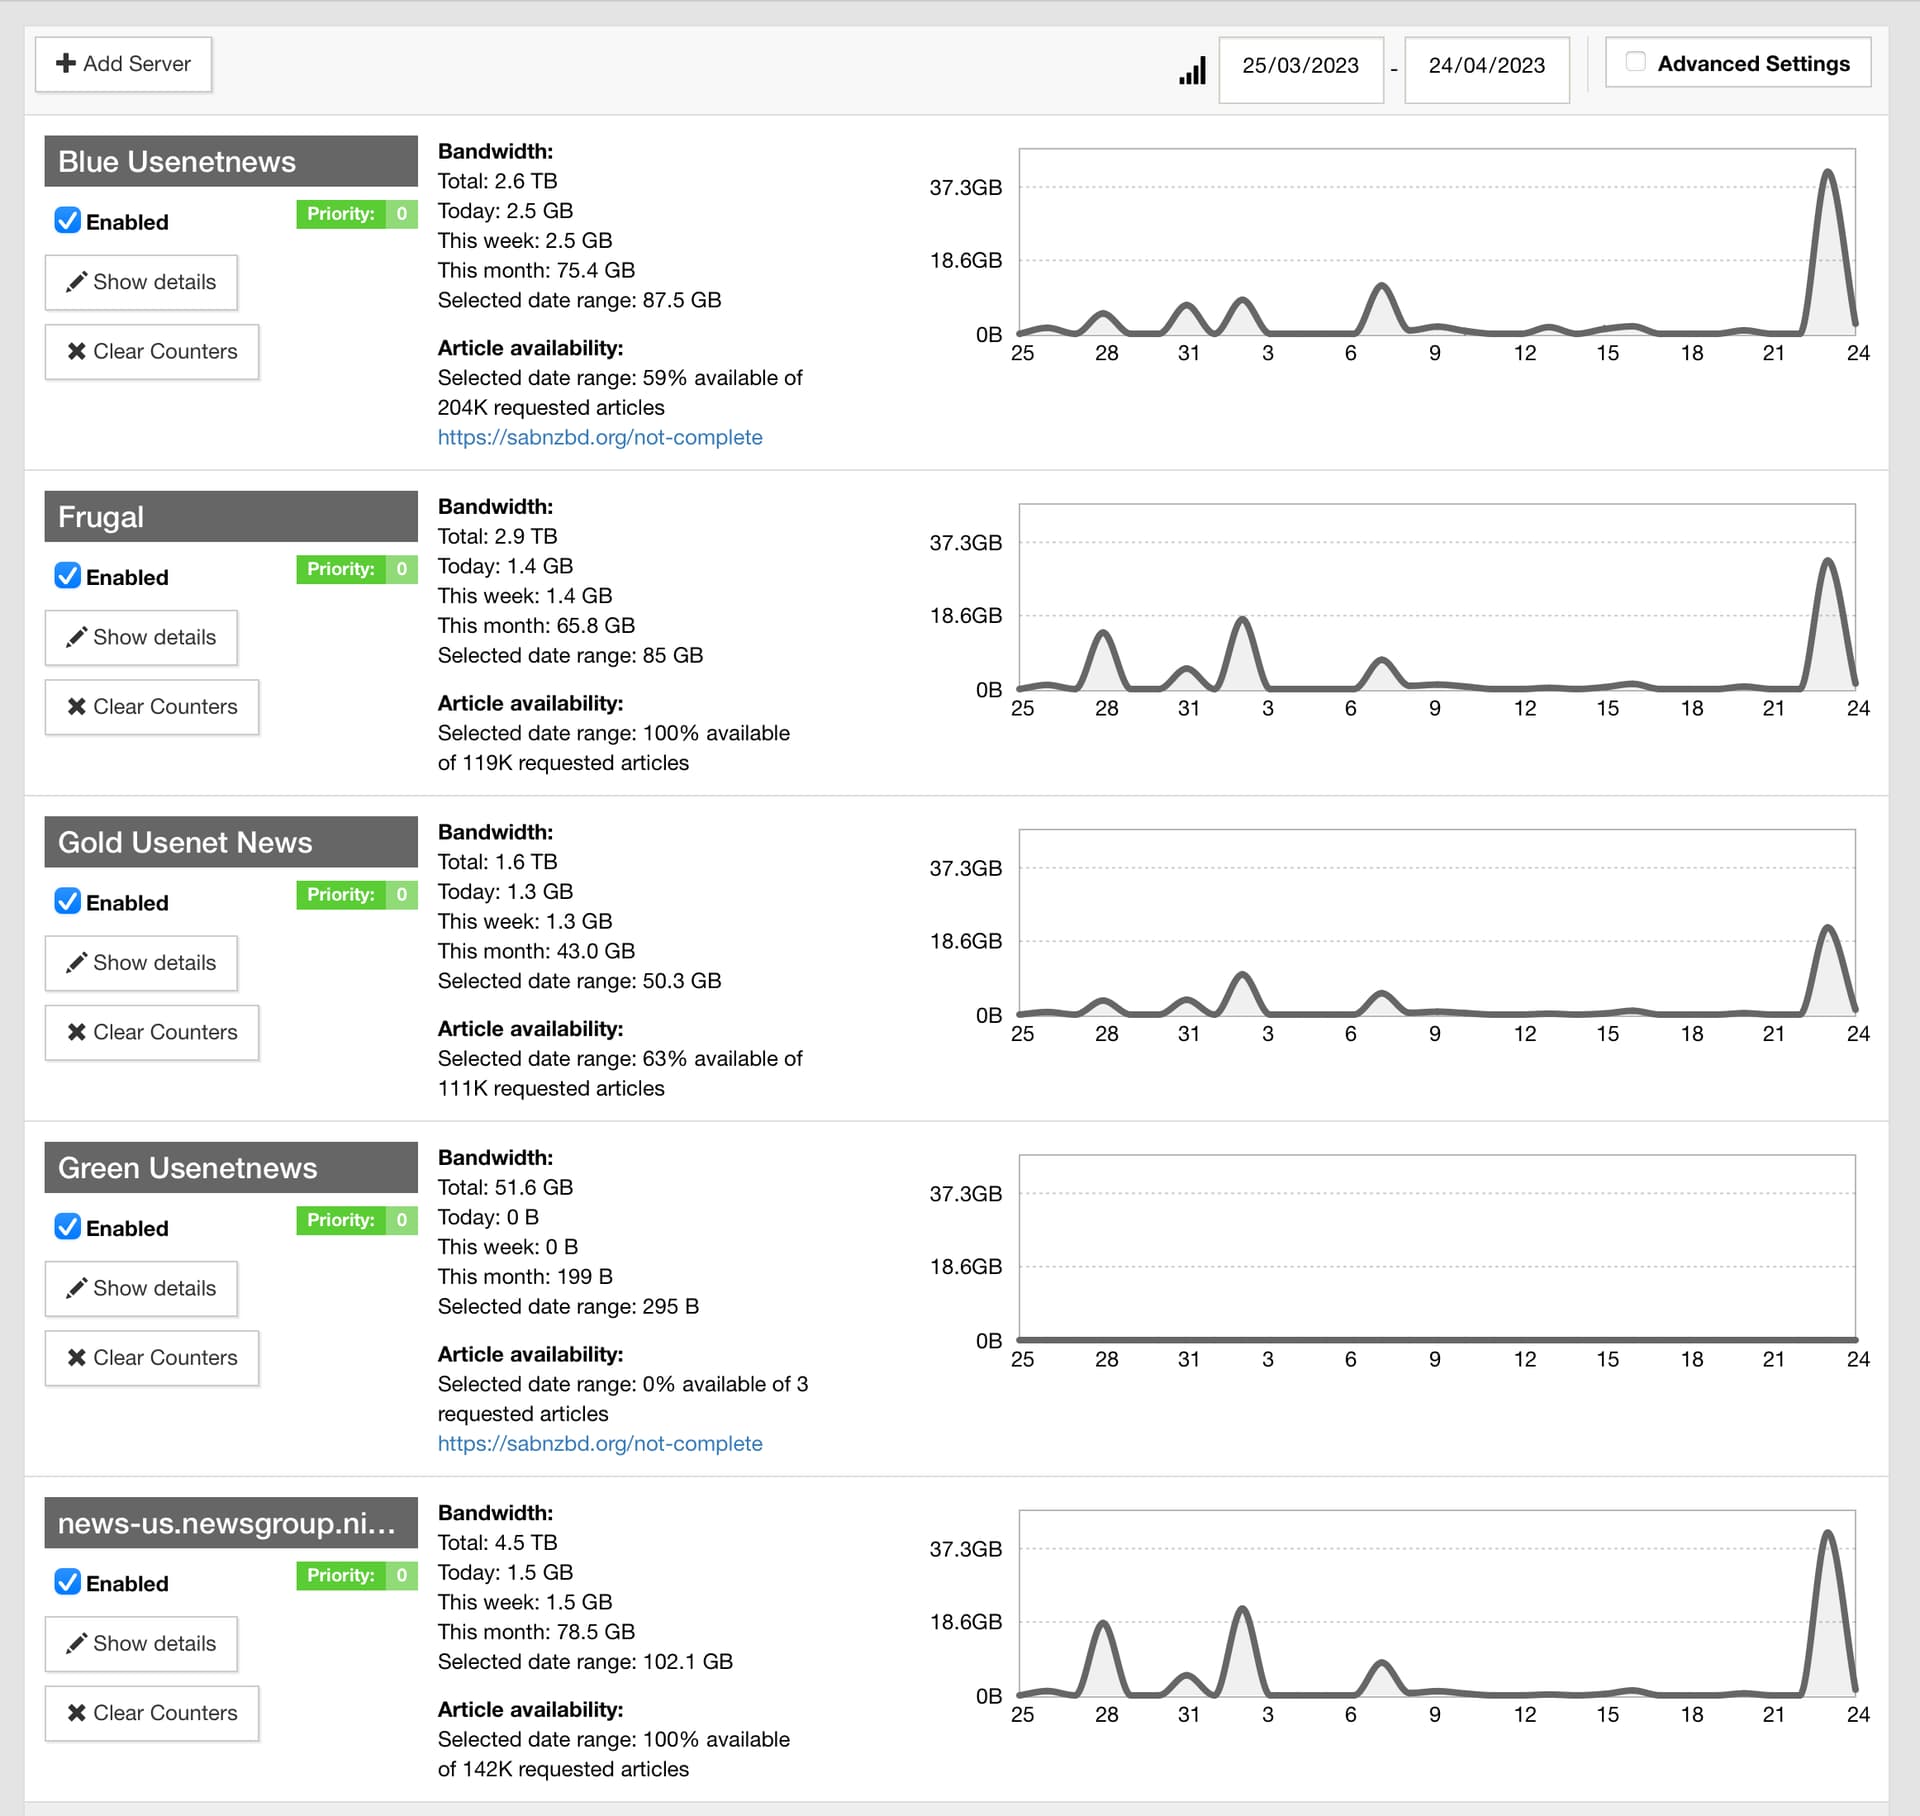The width and height of the screenshot is (1920, 1816).
Task: Expand Show details for Frugal server
Action: (x=141, y=637)
